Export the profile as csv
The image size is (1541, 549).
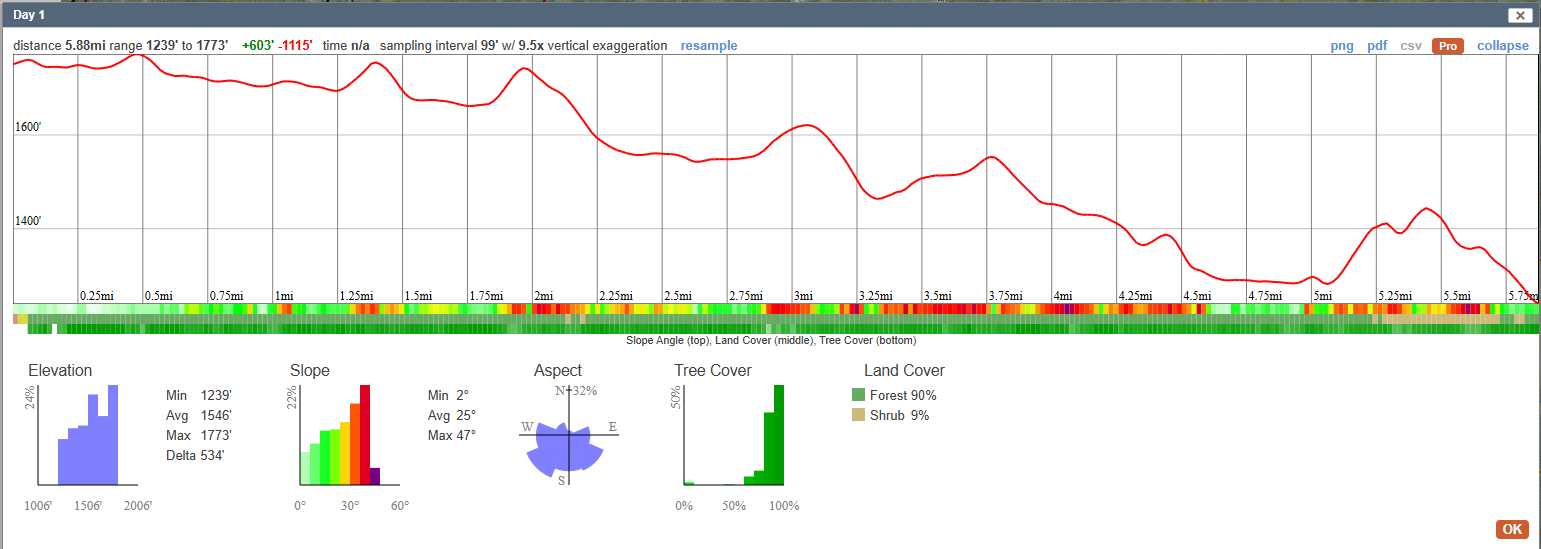(x=1411, y=46)
